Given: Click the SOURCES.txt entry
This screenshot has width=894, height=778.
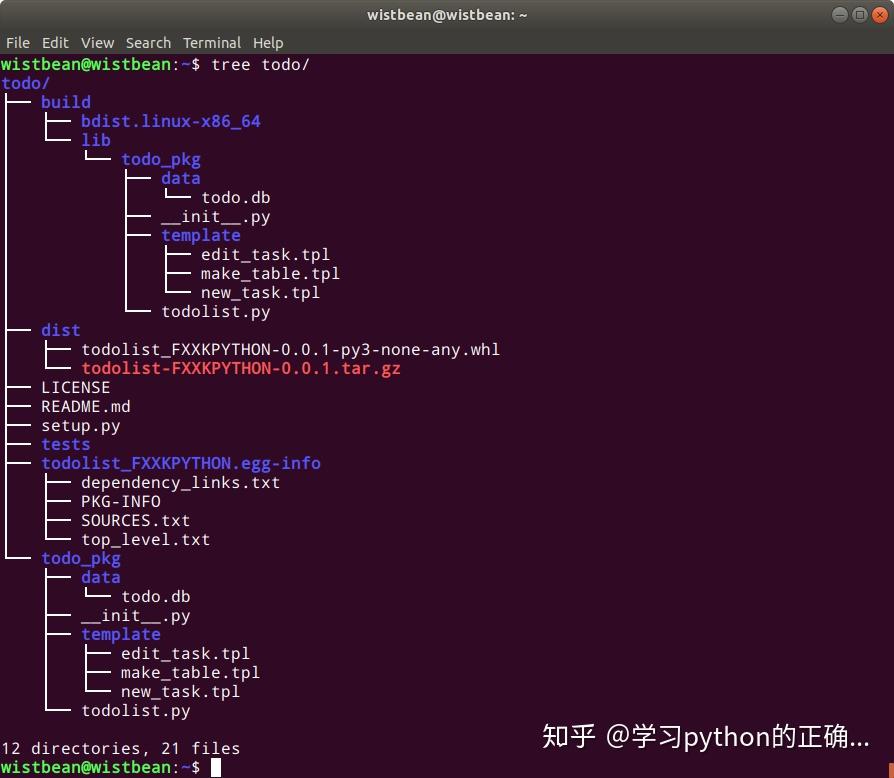Looking at the screenshot, I should (x=135, y=520).
